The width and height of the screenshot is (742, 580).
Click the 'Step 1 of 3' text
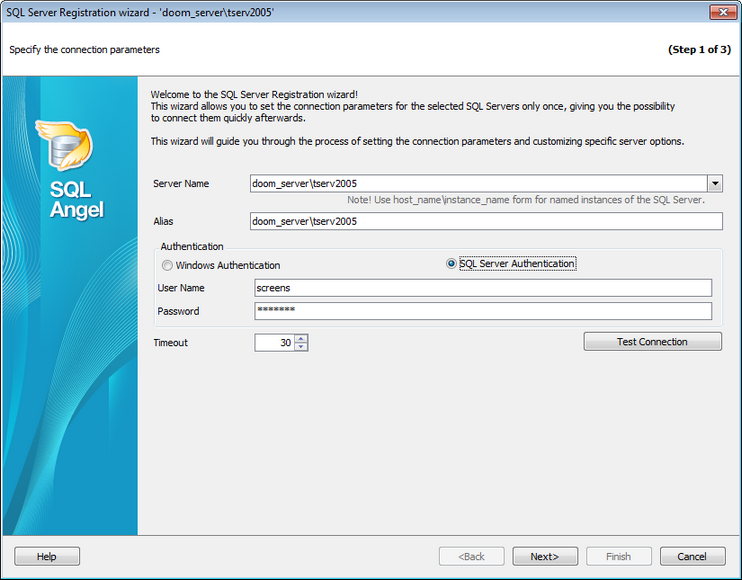(x=699, y=49)
